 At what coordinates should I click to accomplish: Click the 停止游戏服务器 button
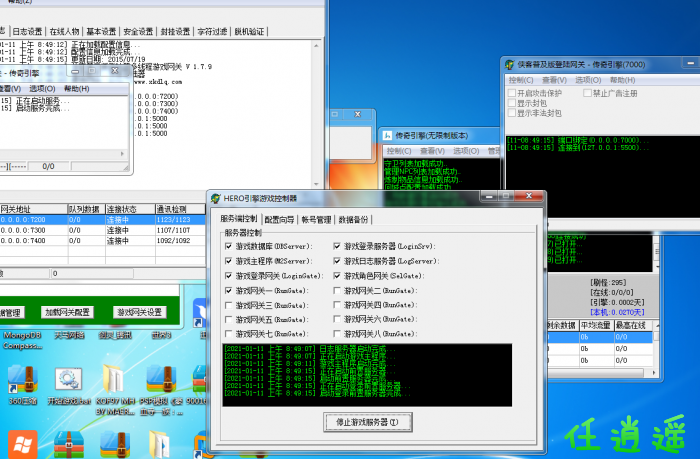coord(367,422)
